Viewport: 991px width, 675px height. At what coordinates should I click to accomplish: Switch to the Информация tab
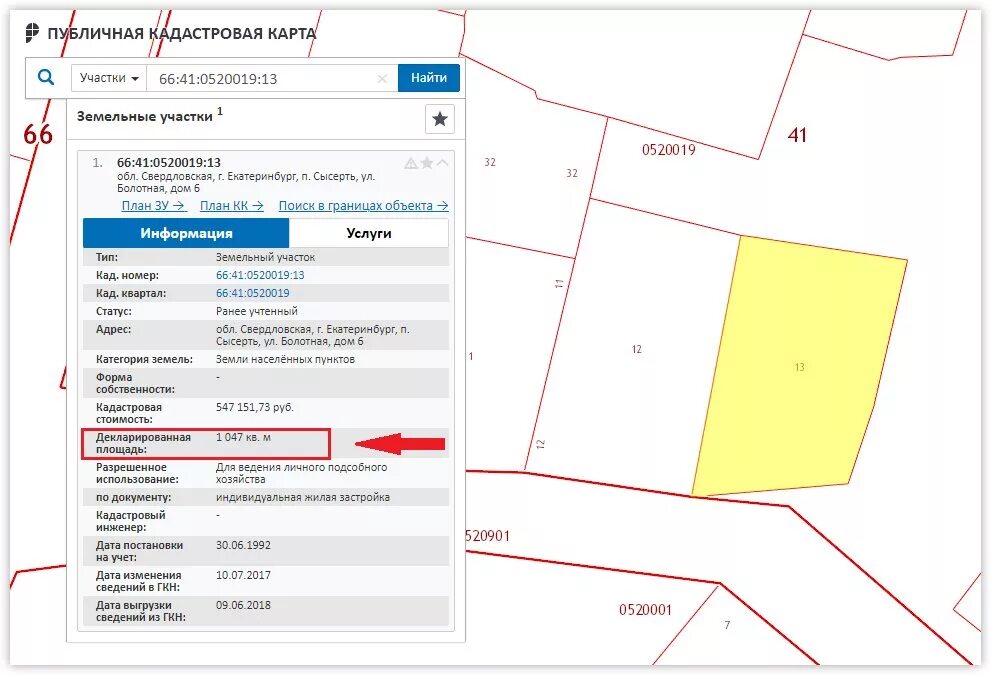(186, 233)
